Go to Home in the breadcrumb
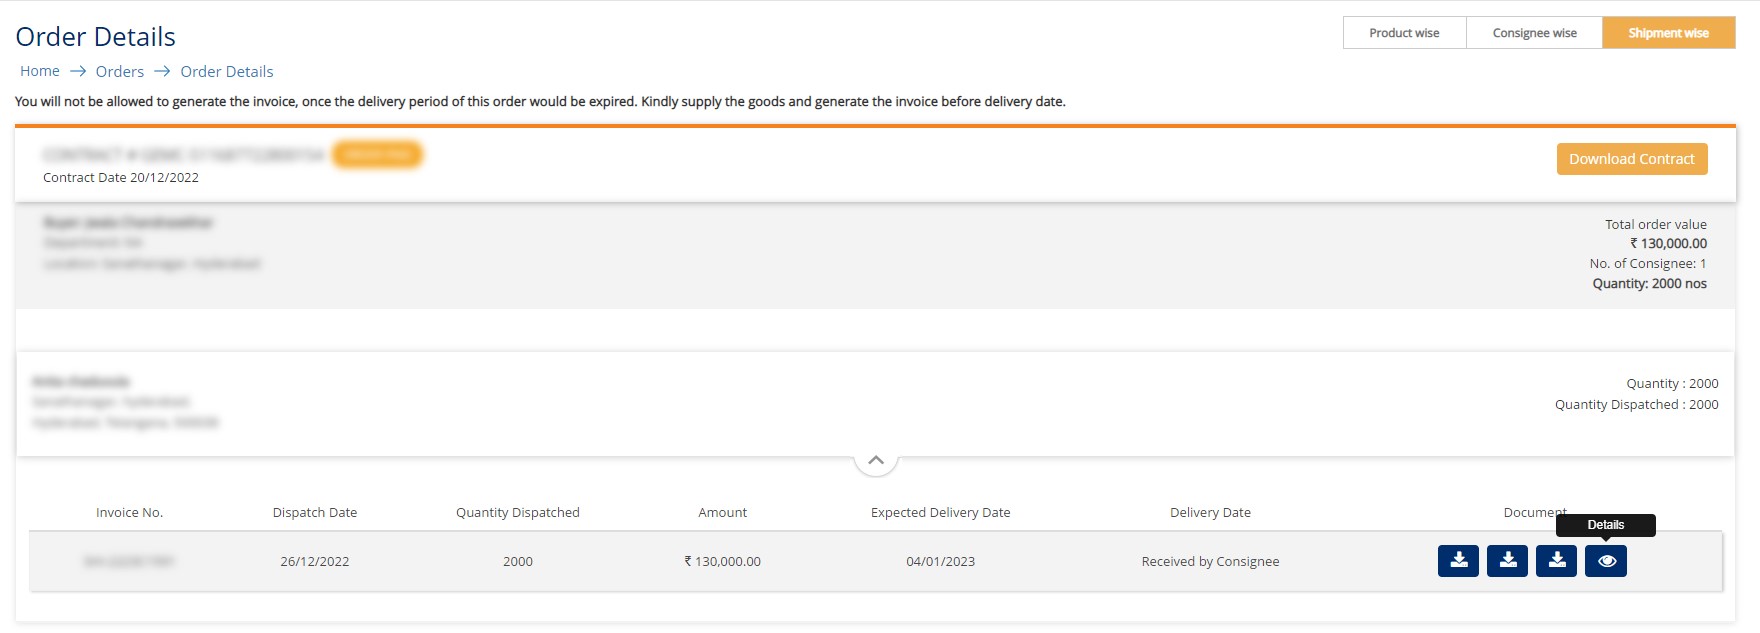 (40, 71)
